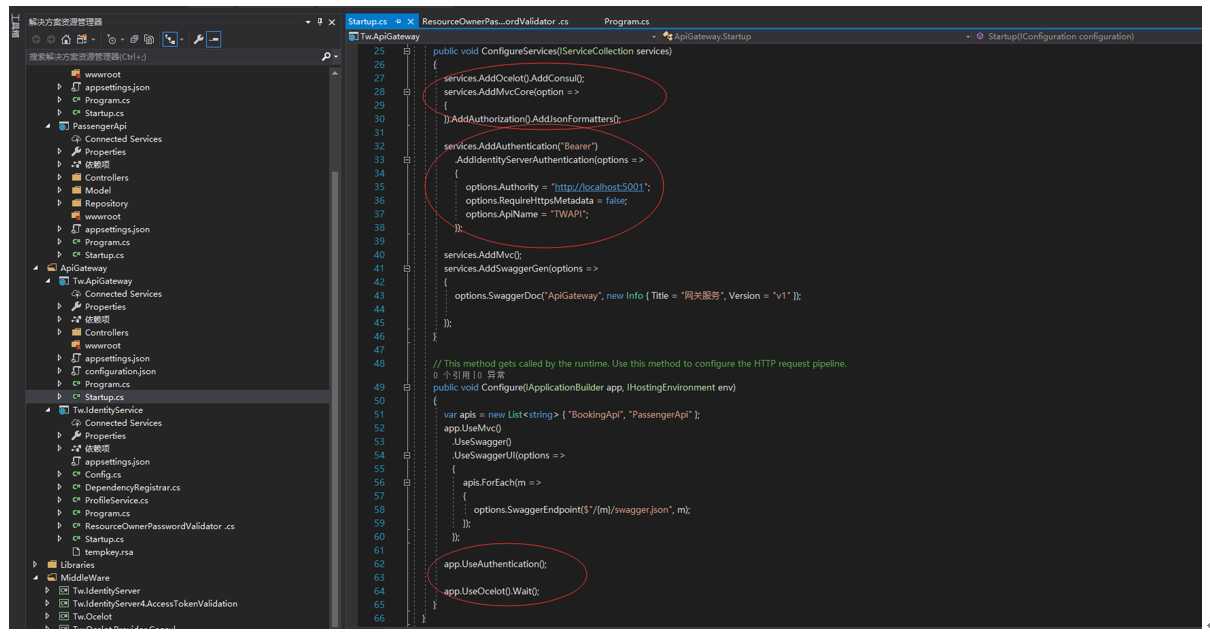Click the services.AddOcelot().AddConsul(); line
Screen dimensions: 1210x635
pos(514,78)
